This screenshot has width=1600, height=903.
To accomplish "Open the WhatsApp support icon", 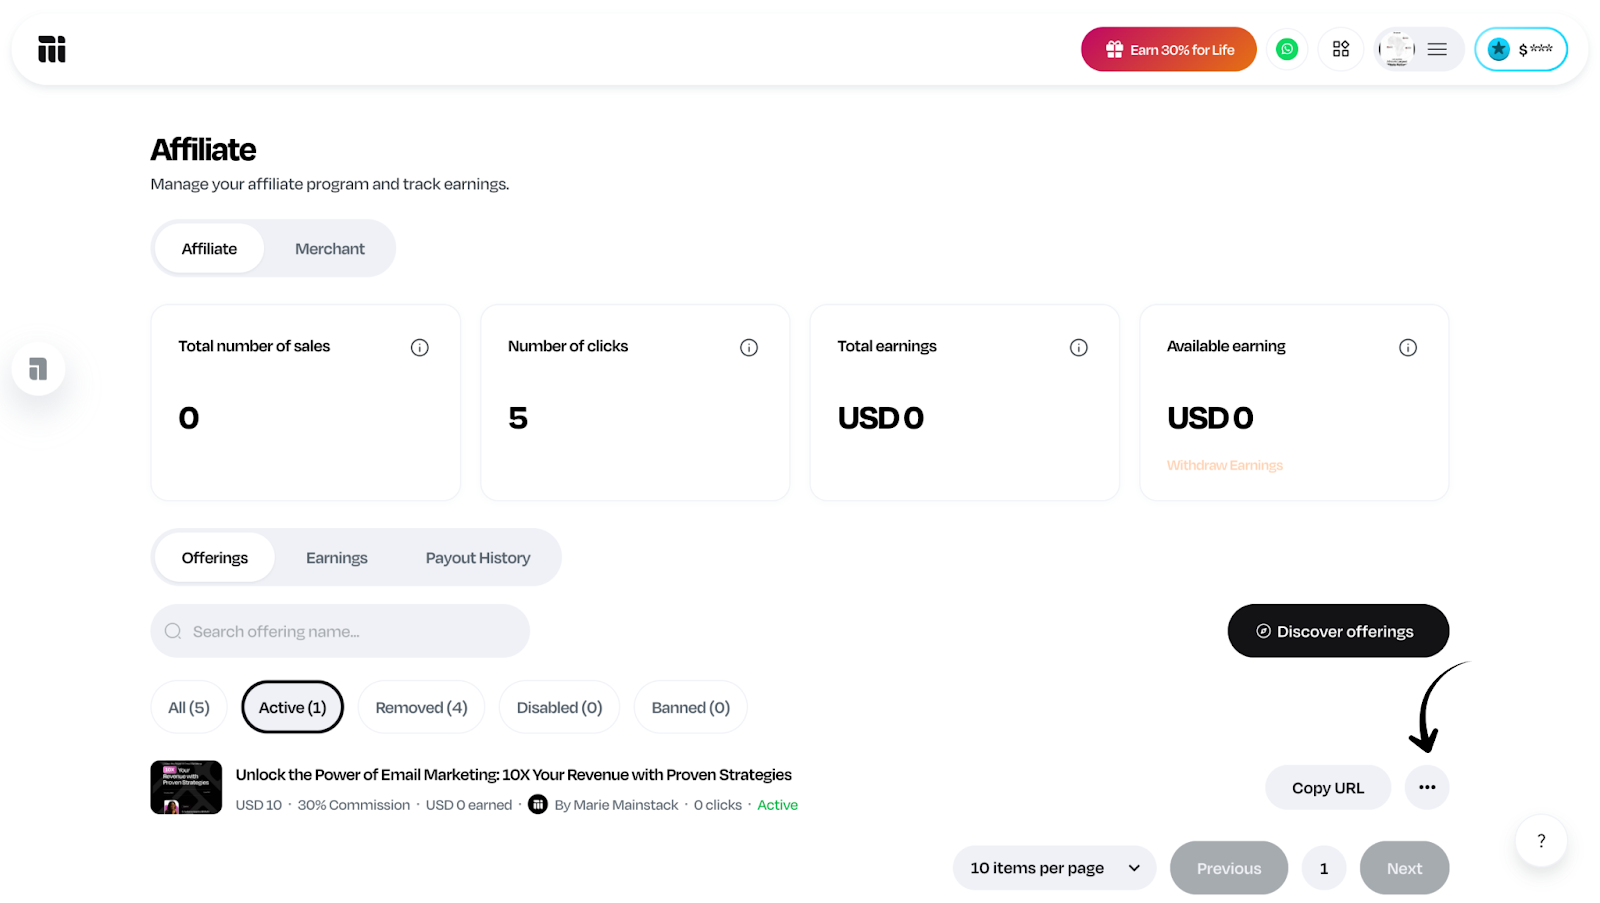I will pos(1287,49).
